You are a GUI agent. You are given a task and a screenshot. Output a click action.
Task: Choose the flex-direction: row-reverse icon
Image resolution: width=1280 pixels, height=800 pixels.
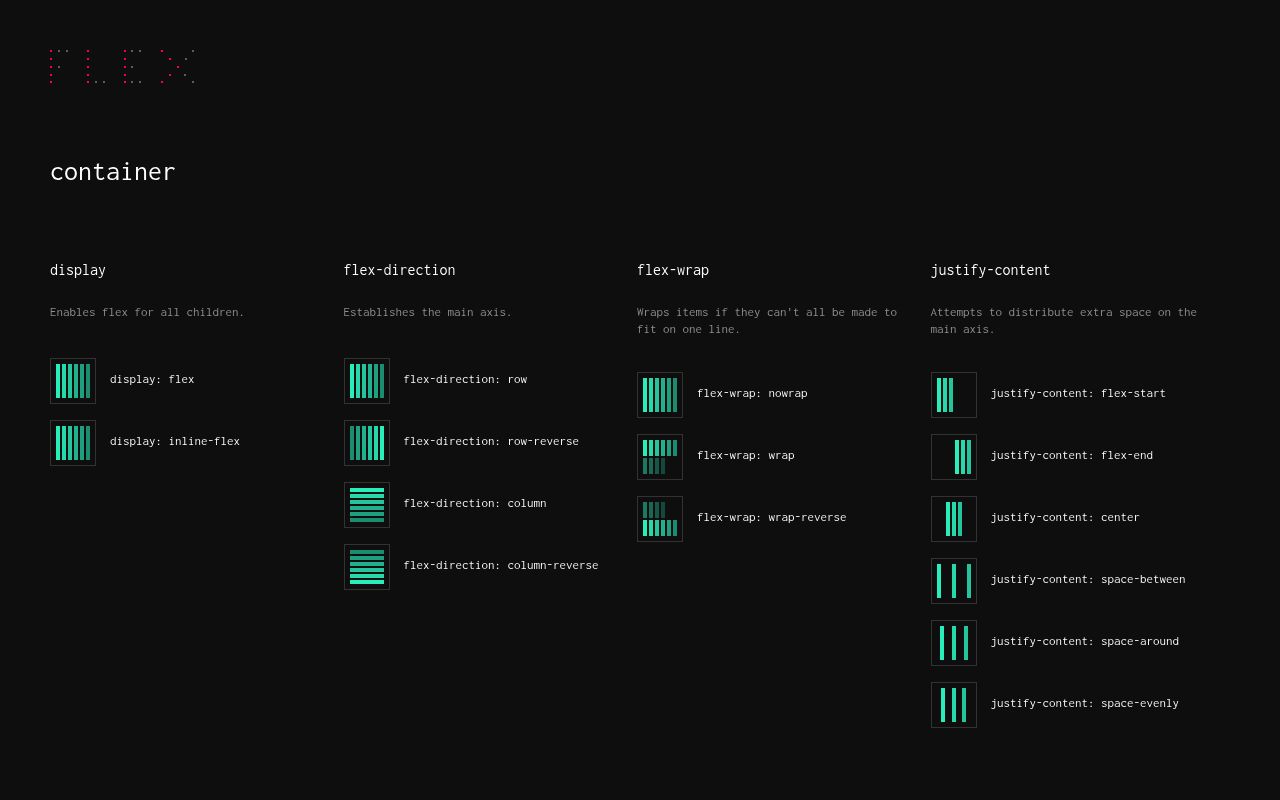coord(367,443)
